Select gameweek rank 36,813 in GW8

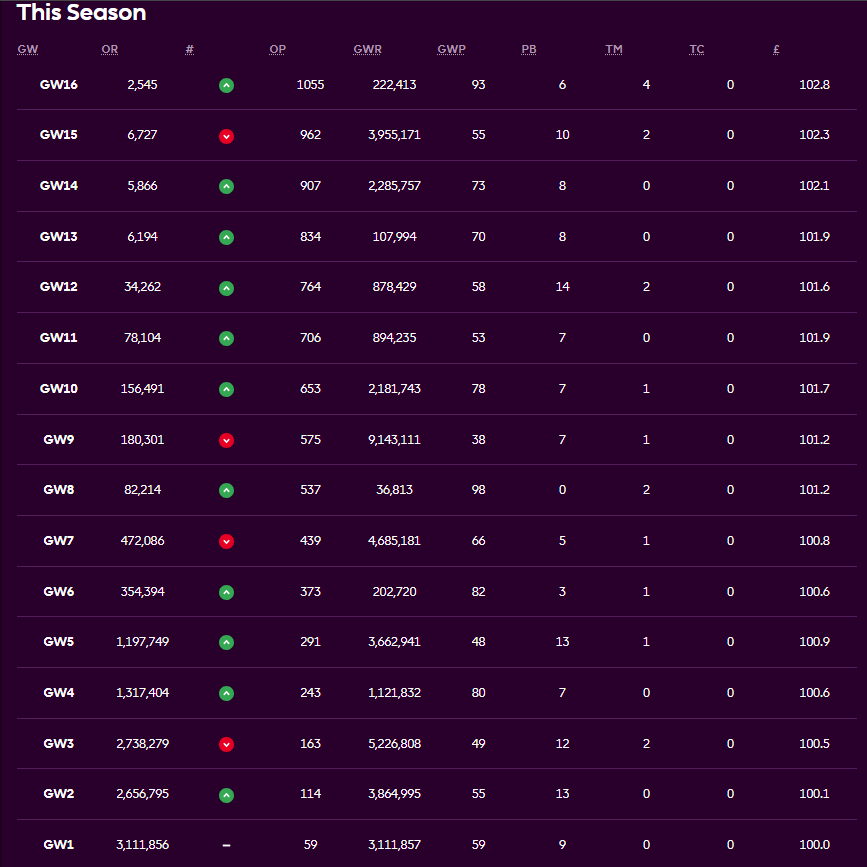(x=394, y=490)
